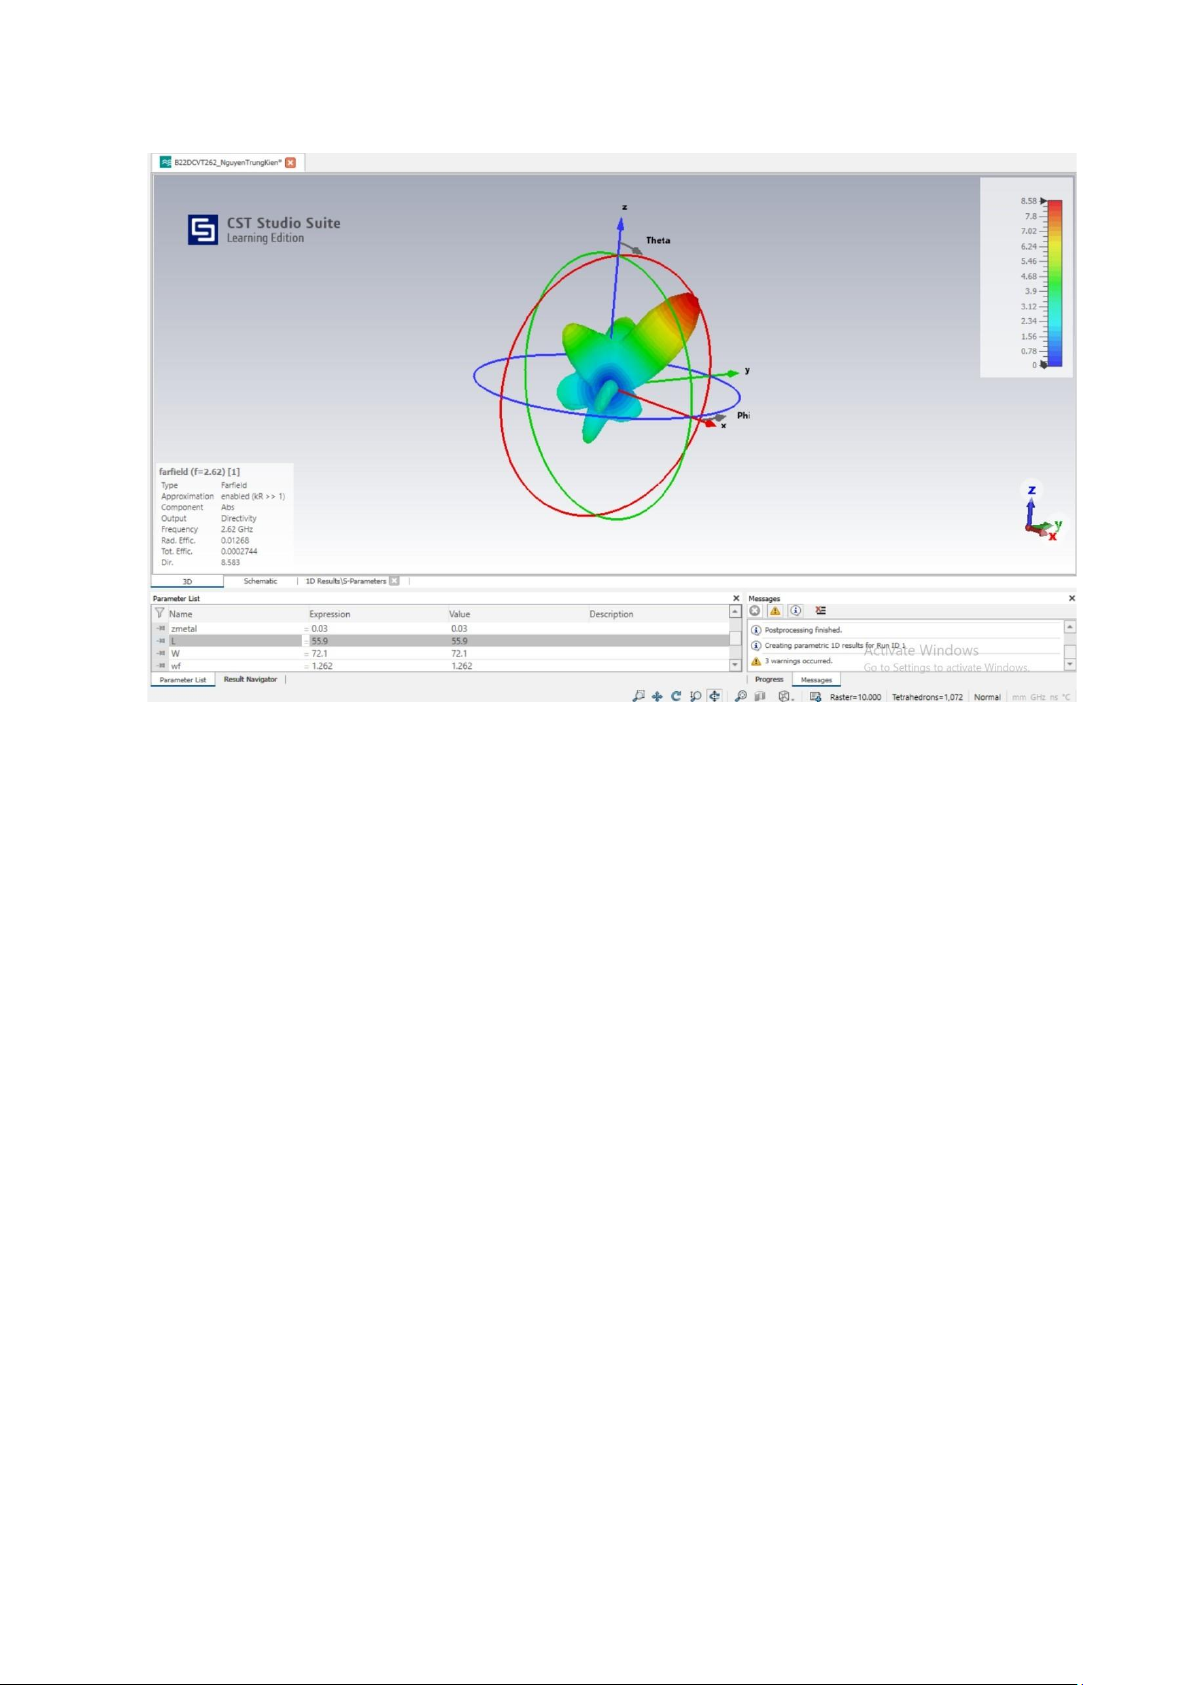This screenshot has height=1685, width=1192.
Task: Click the Expression column header
Action: [330, 614]
